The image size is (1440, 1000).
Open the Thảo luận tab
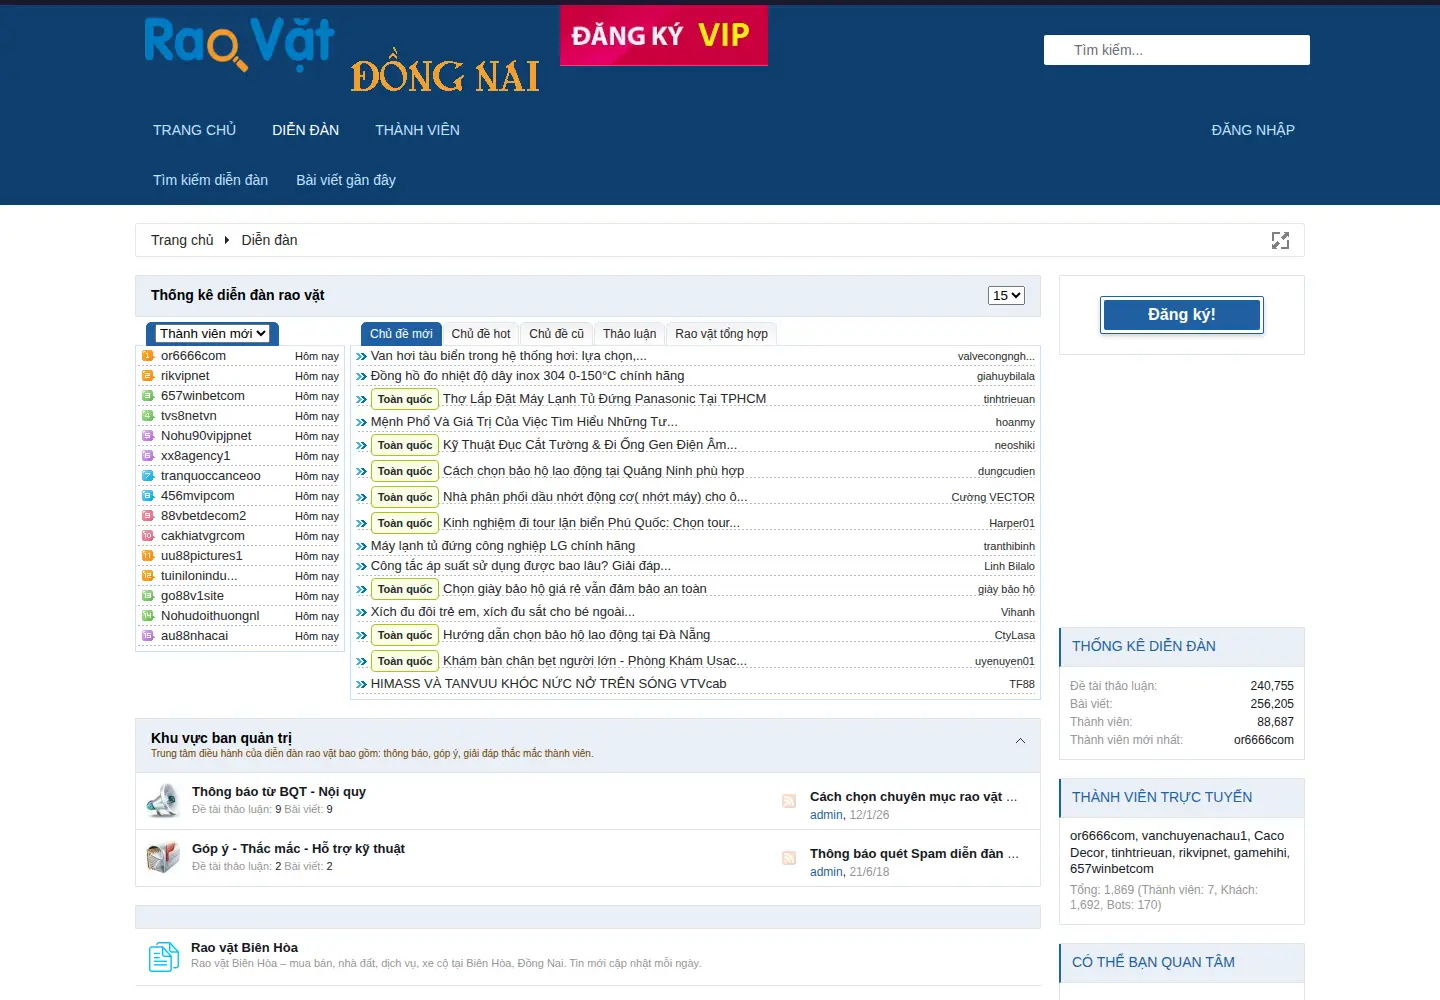coord(630,334)
